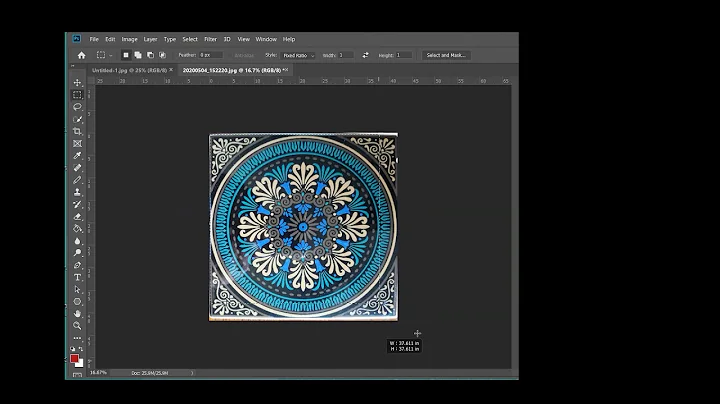The width and height of the screenshot is (720, 404).
Task: Open the Edit menu
Action: 110,39
